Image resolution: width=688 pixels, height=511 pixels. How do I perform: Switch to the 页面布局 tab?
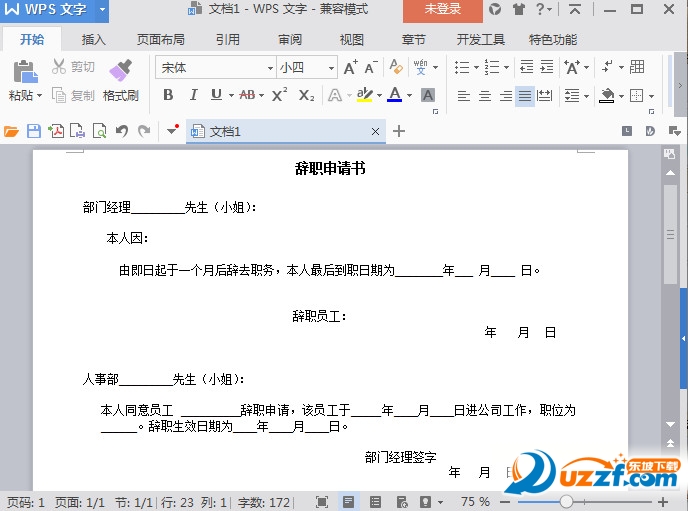click(x=161, y=39)
